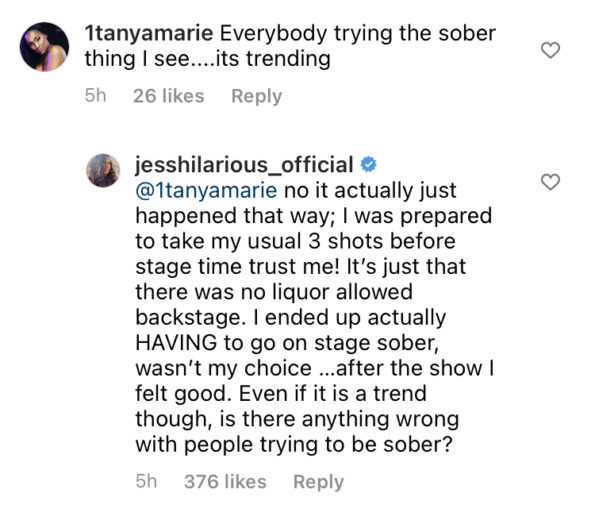595x516 pixels.
Task: Show who gave the 376 likes
Action: coord(225,482)
